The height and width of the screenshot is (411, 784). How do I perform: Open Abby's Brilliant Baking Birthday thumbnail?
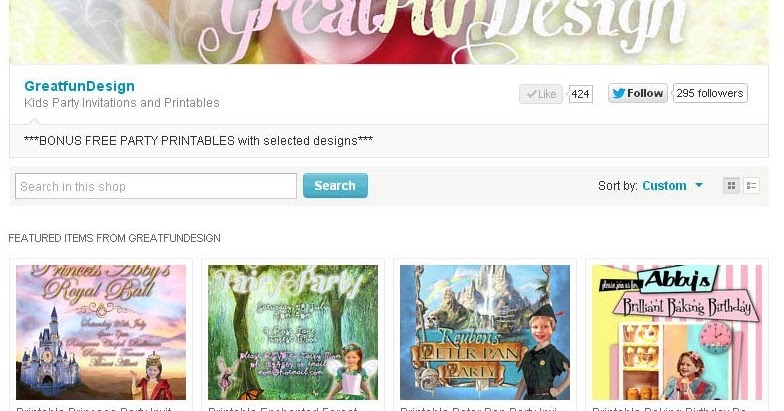click(x=677, y=332)
